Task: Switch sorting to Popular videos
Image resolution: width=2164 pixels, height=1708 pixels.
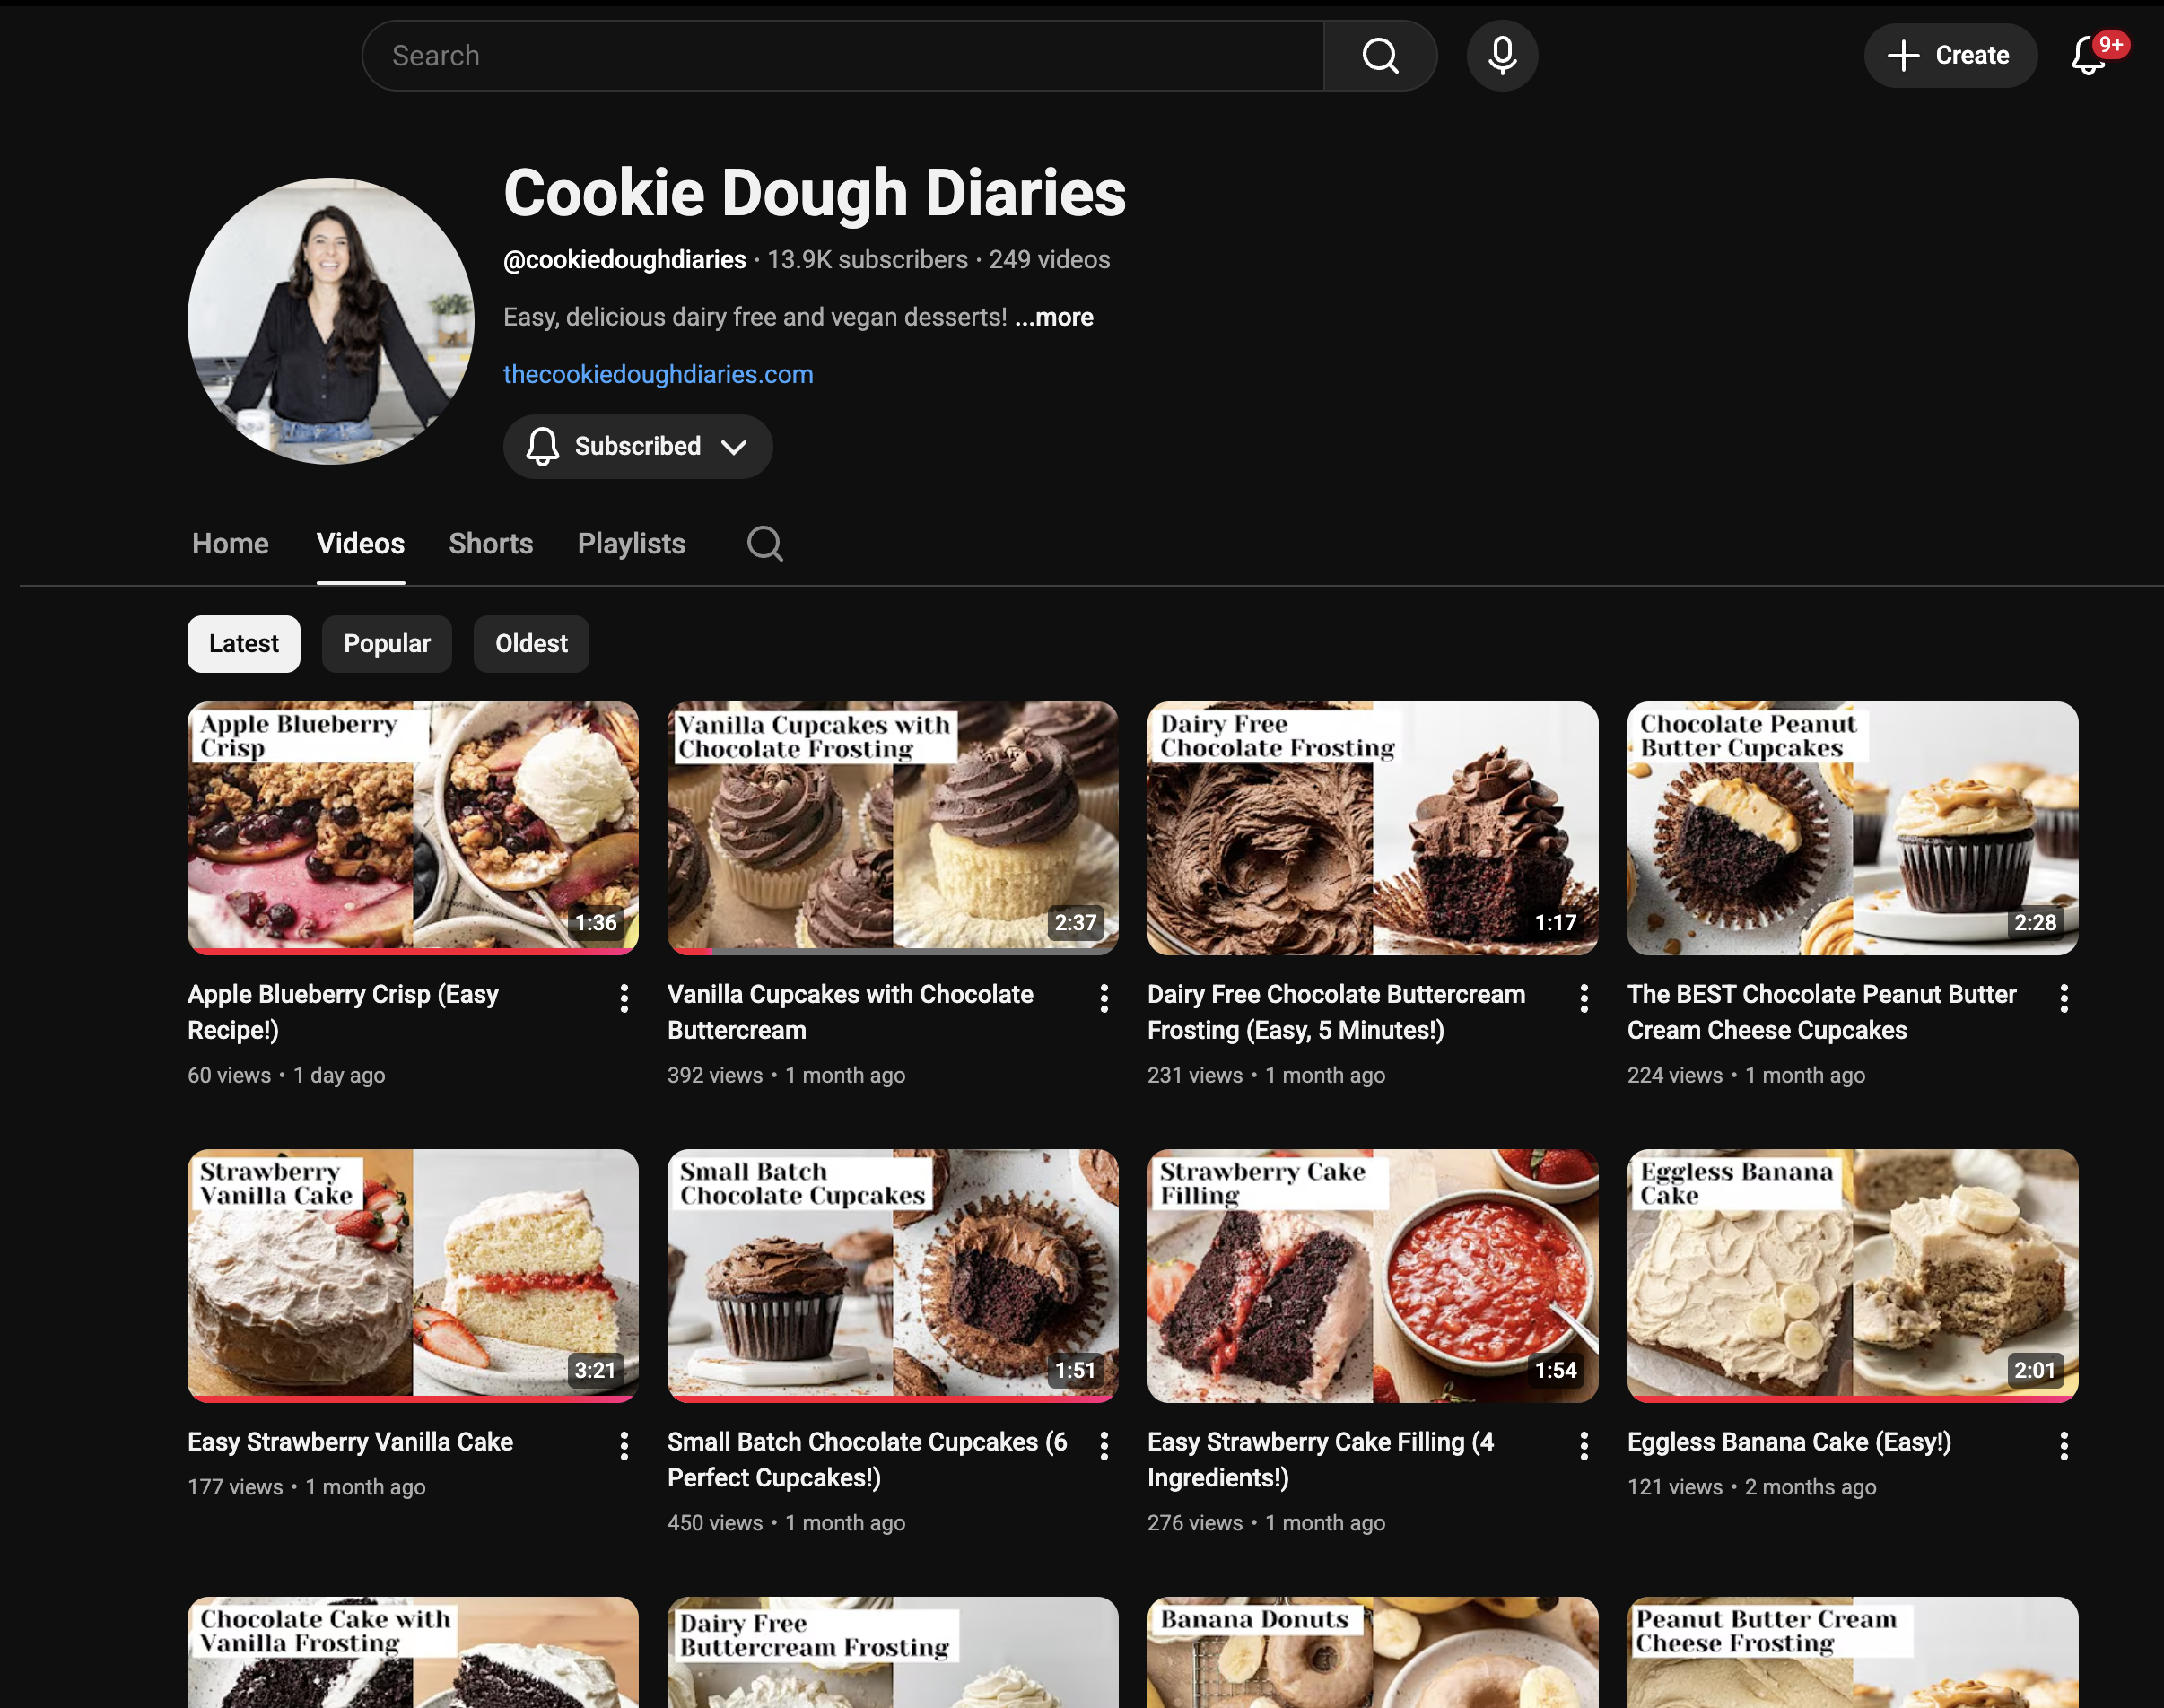Action: coord(387,644)
